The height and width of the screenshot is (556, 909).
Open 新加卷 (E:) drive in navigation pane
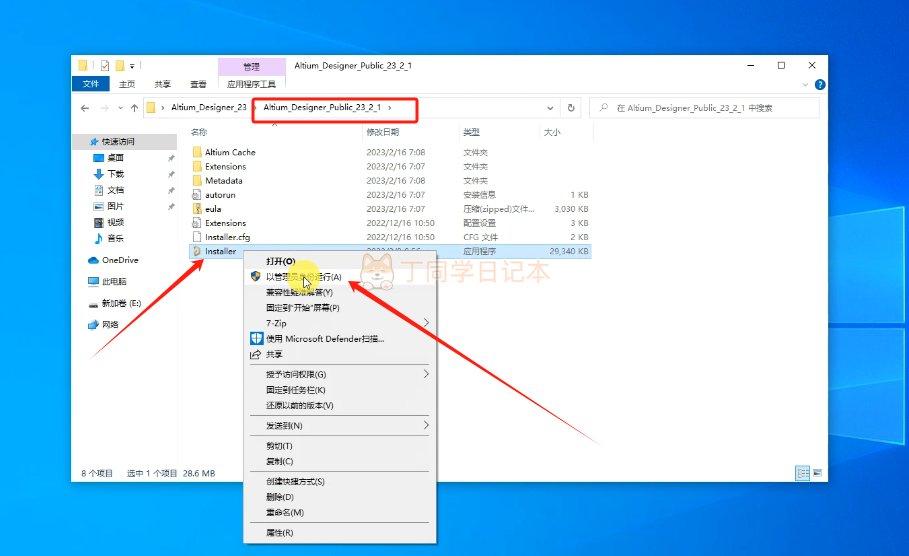click(x=121, y=303)
